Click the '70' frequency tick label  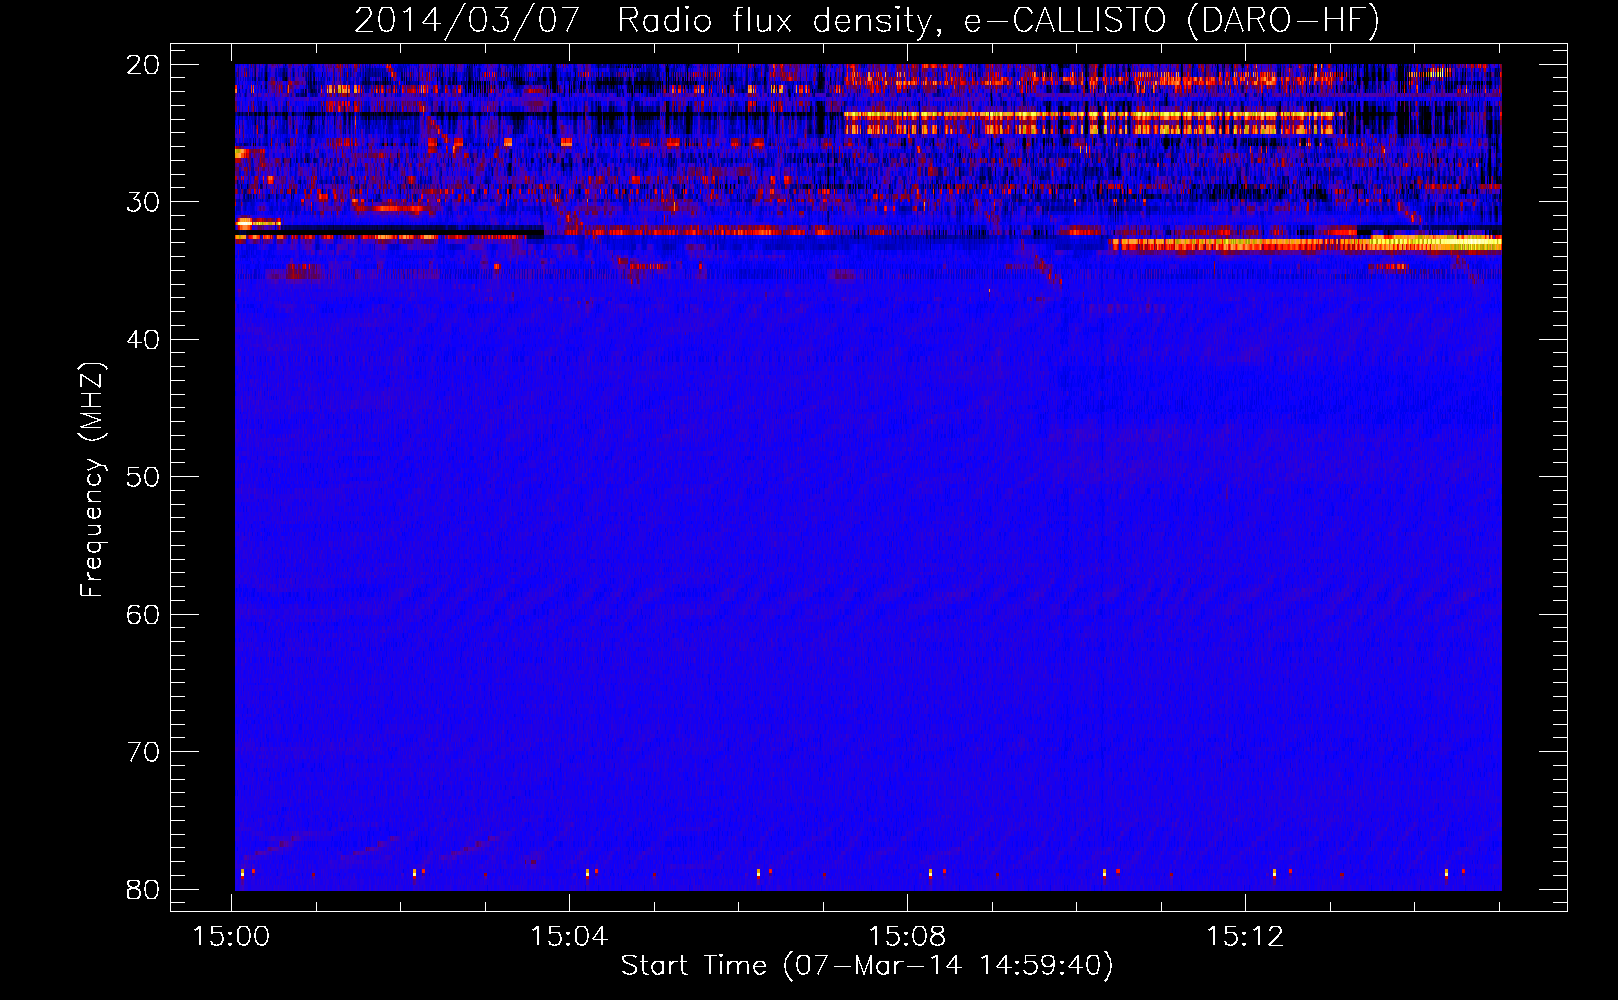click(143, 752)
